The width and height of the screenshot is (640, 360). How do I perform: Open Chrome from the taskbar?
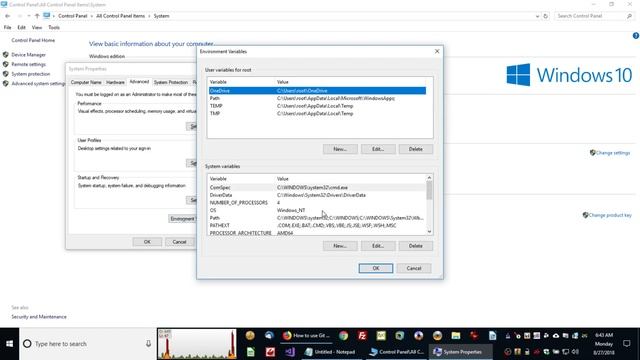click(x=343, y=336)
